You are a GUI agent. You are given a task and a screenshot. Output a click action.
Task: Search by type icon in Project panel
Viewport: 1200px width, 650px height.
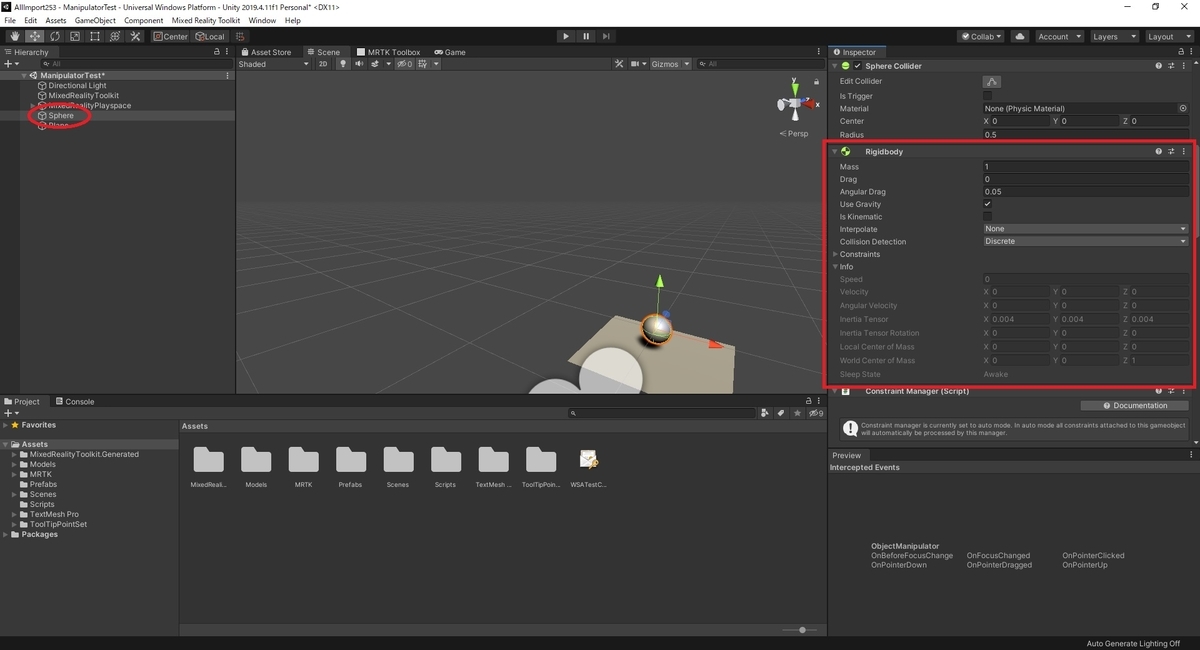tap(765, 413)
